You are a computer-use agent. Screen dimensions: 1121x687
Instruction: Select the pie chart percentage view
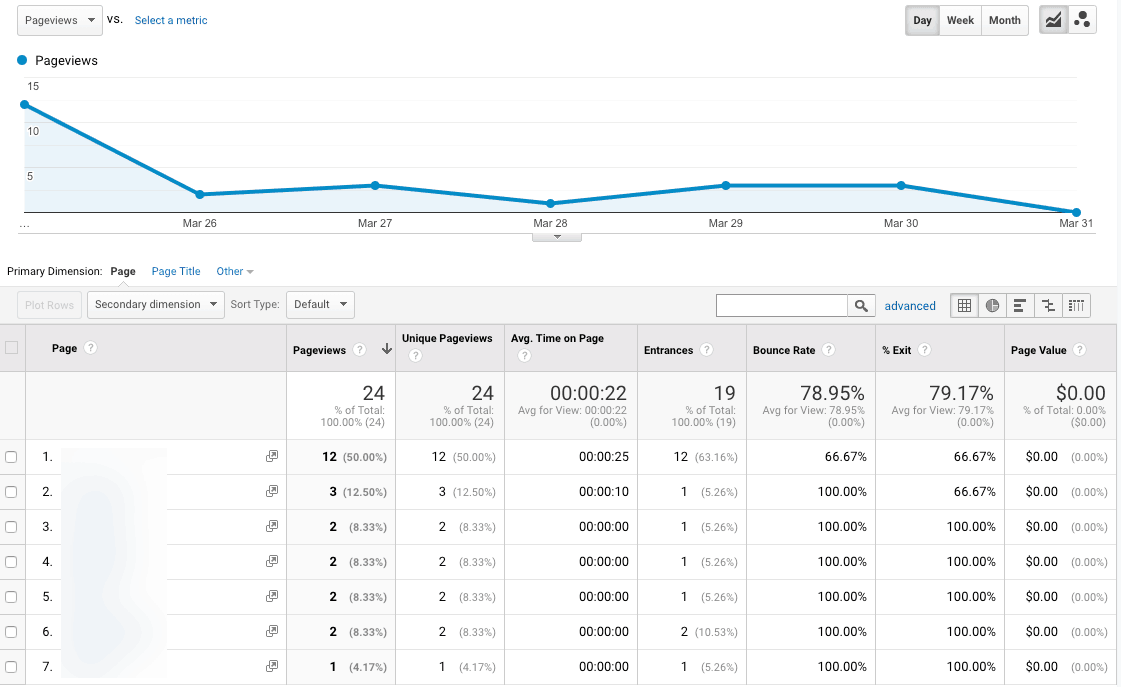992,306
